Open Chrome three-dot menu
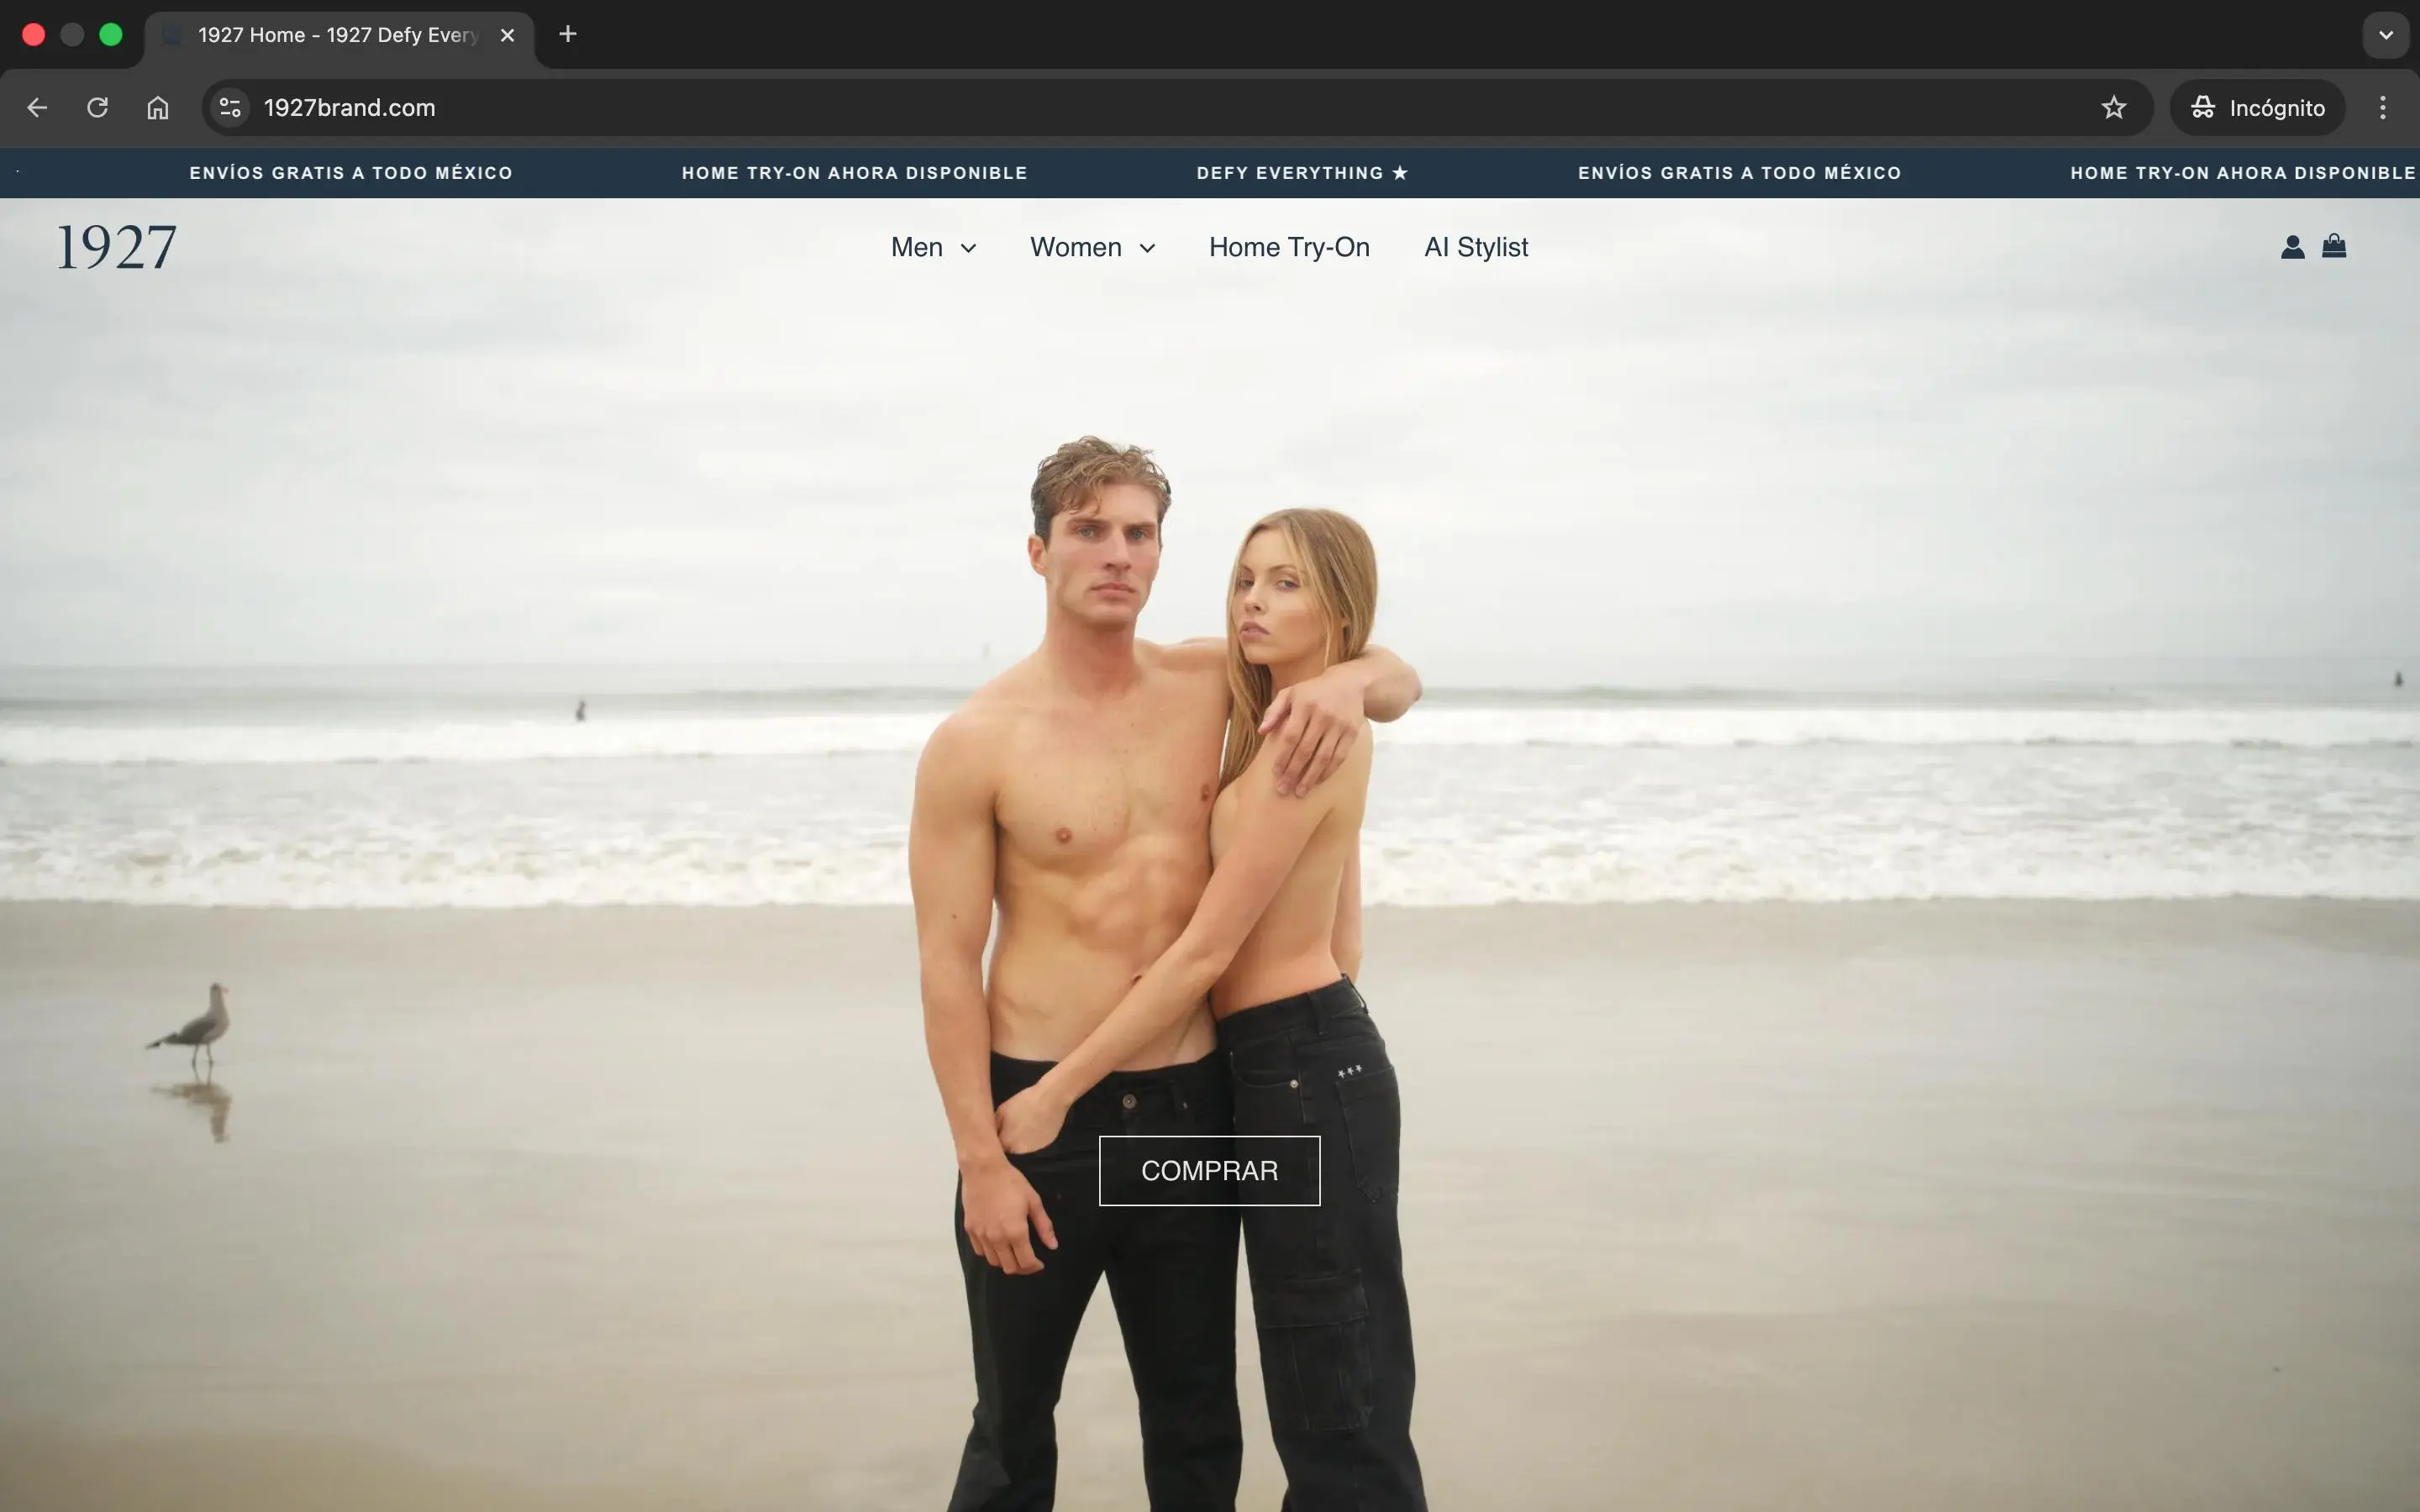The height and width of the screenshot is (1512, 2420). pyautogui.click(x=2382, y=108)
